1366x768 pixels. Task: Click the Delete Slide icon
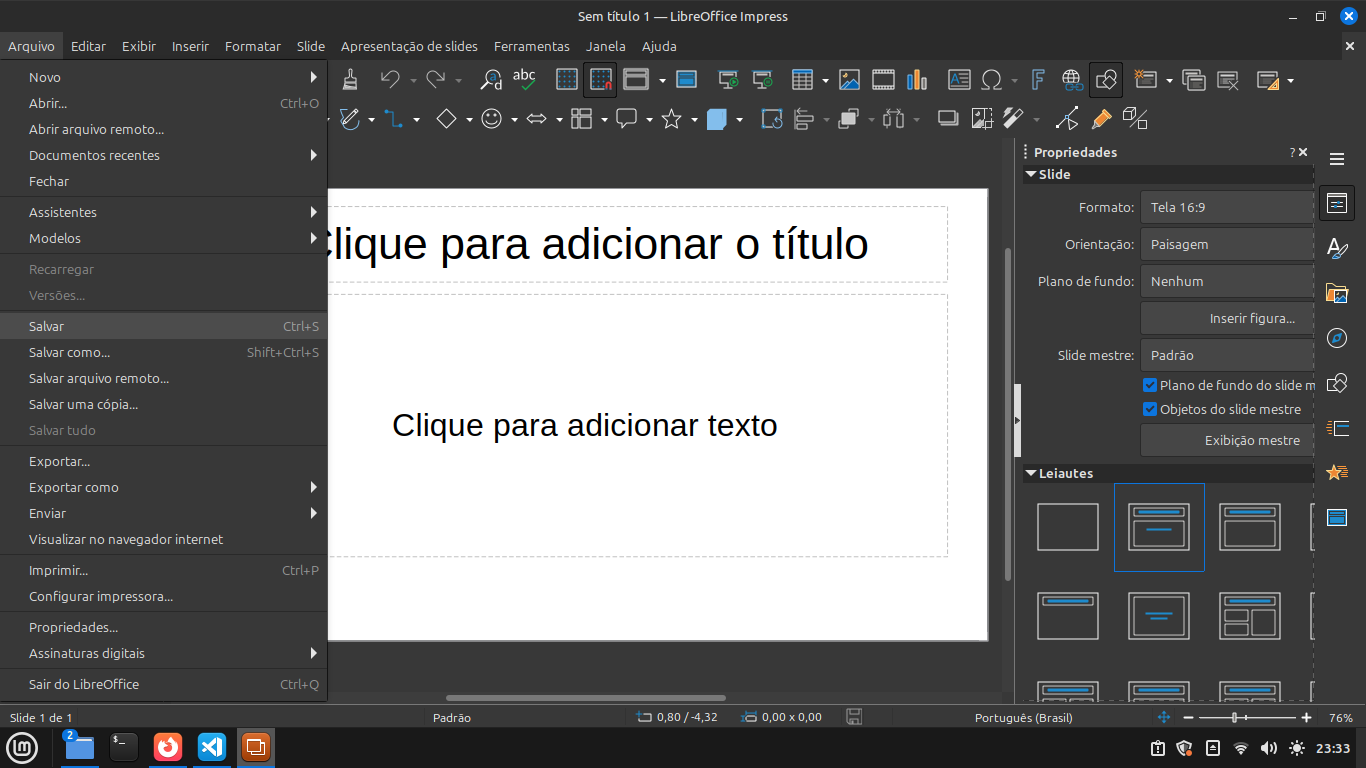pyautogui.click(x=1228, y=79)
